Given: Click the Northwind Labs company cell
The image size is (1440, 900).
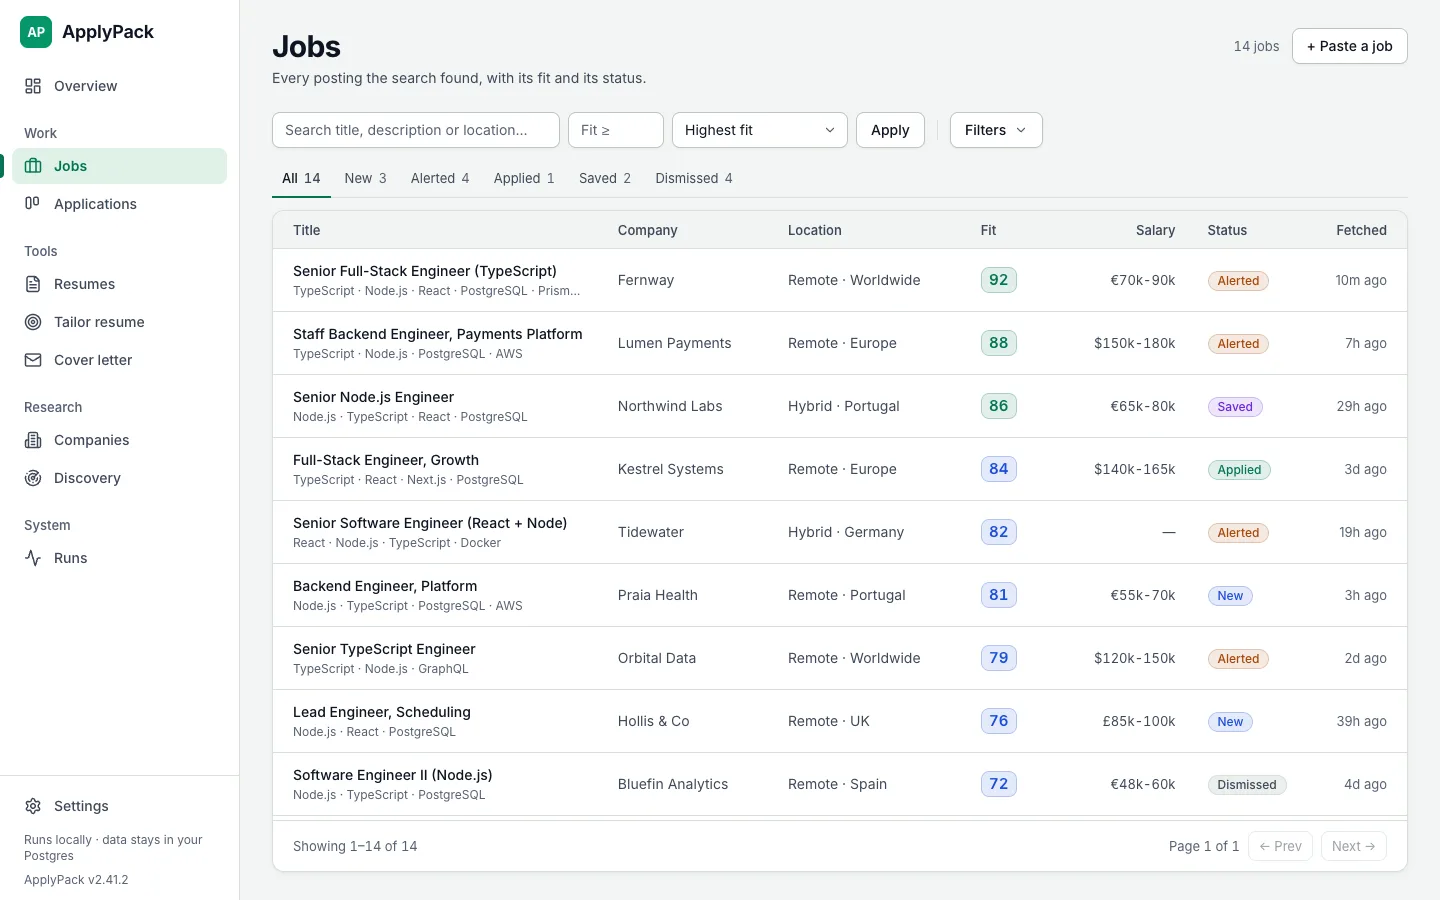Looking at the screenshot, I should pyautogui.click(x=670, y=406).
